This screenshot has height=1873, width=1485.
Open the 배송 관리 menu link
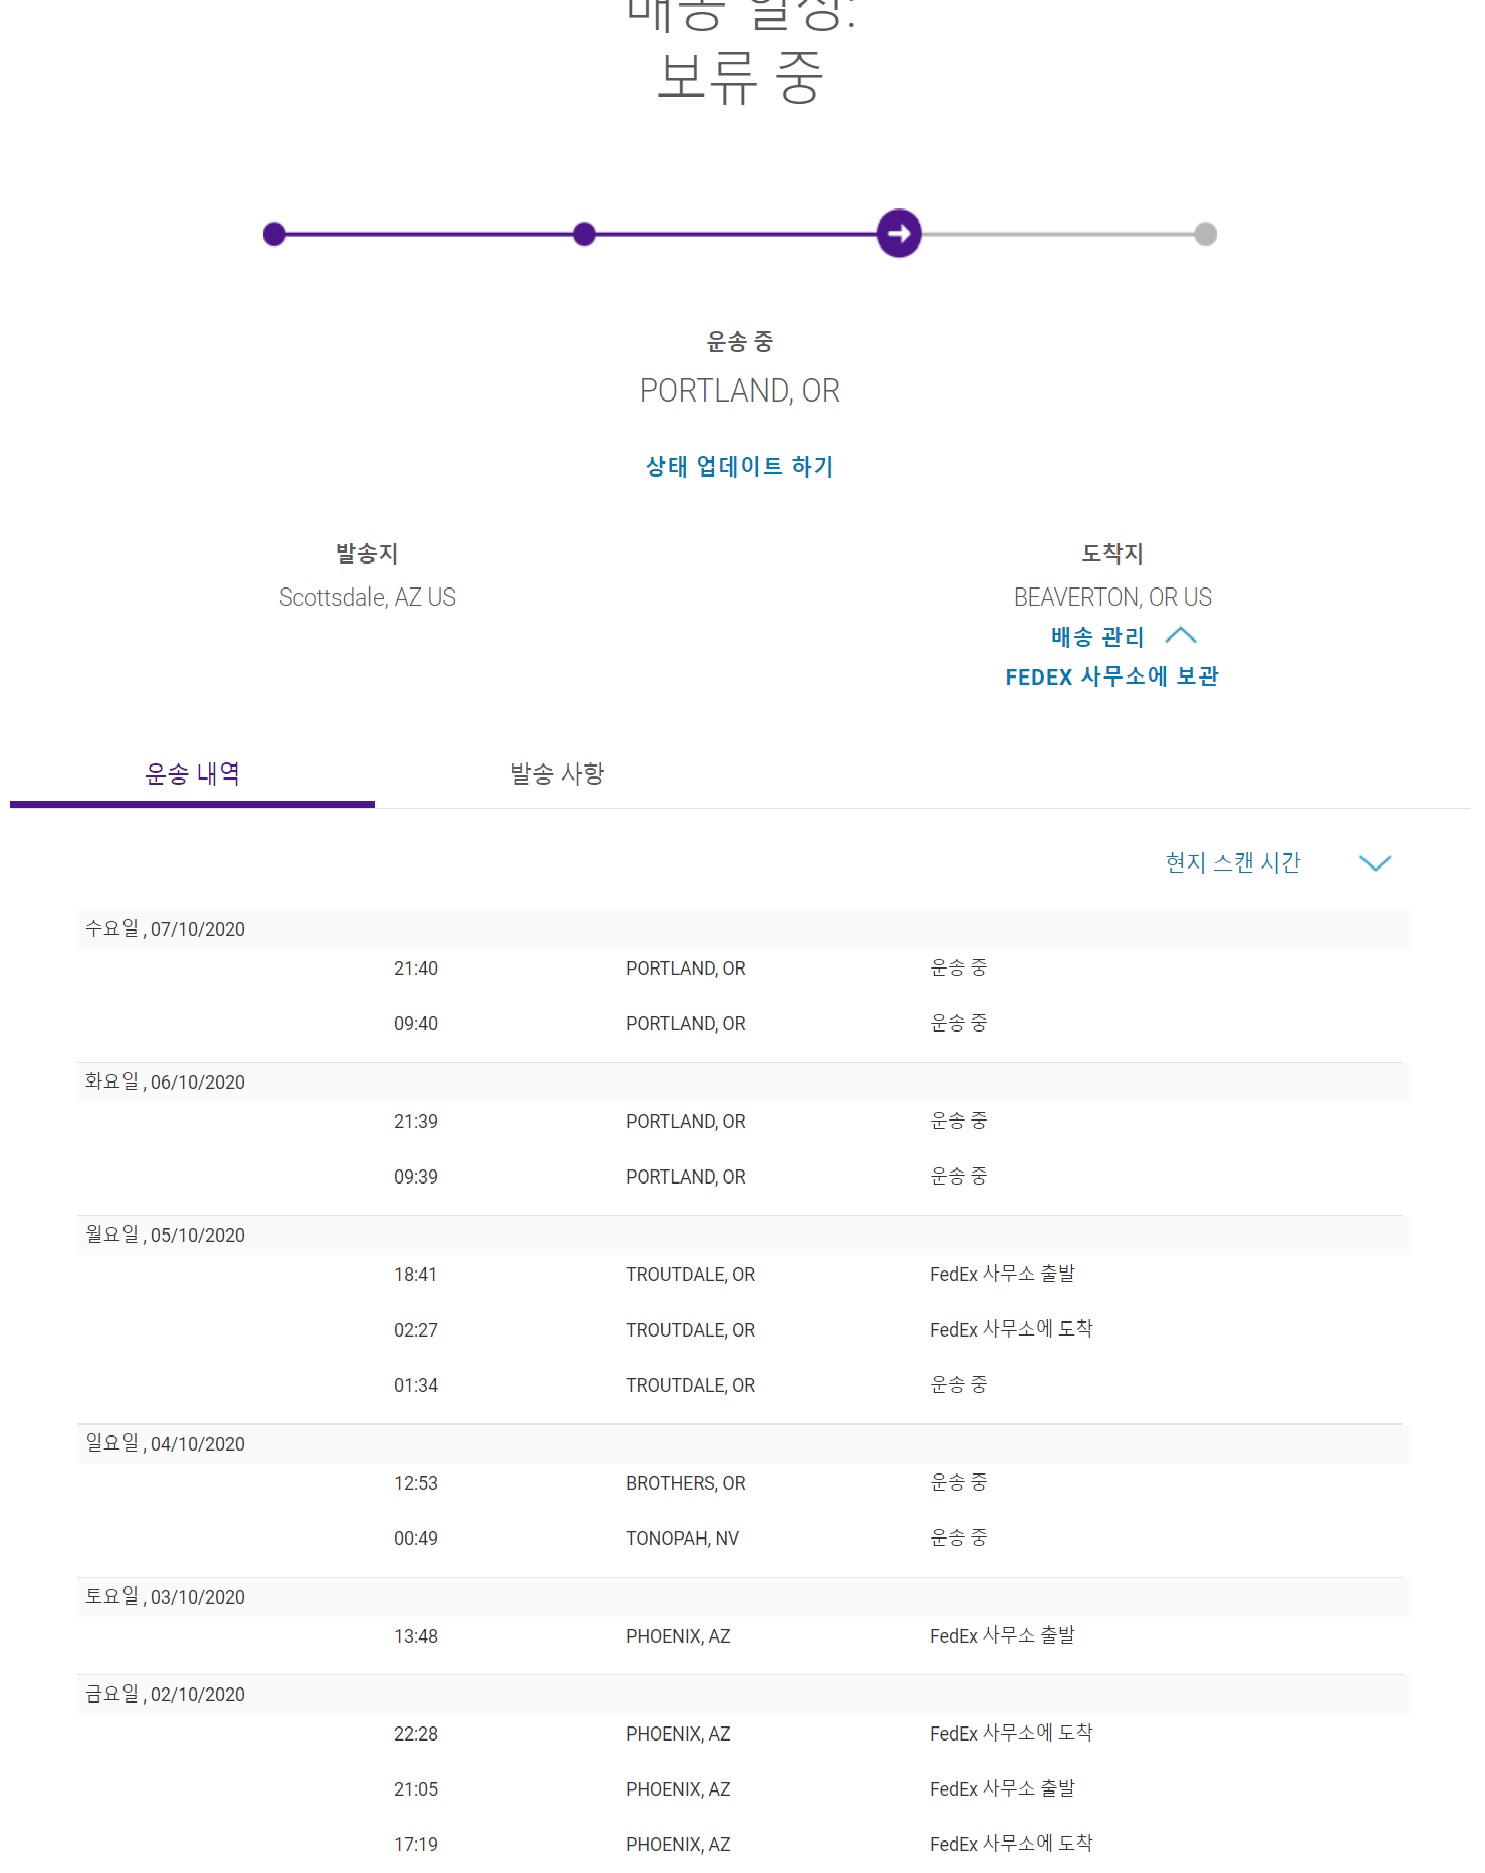tap(1097, 637)
